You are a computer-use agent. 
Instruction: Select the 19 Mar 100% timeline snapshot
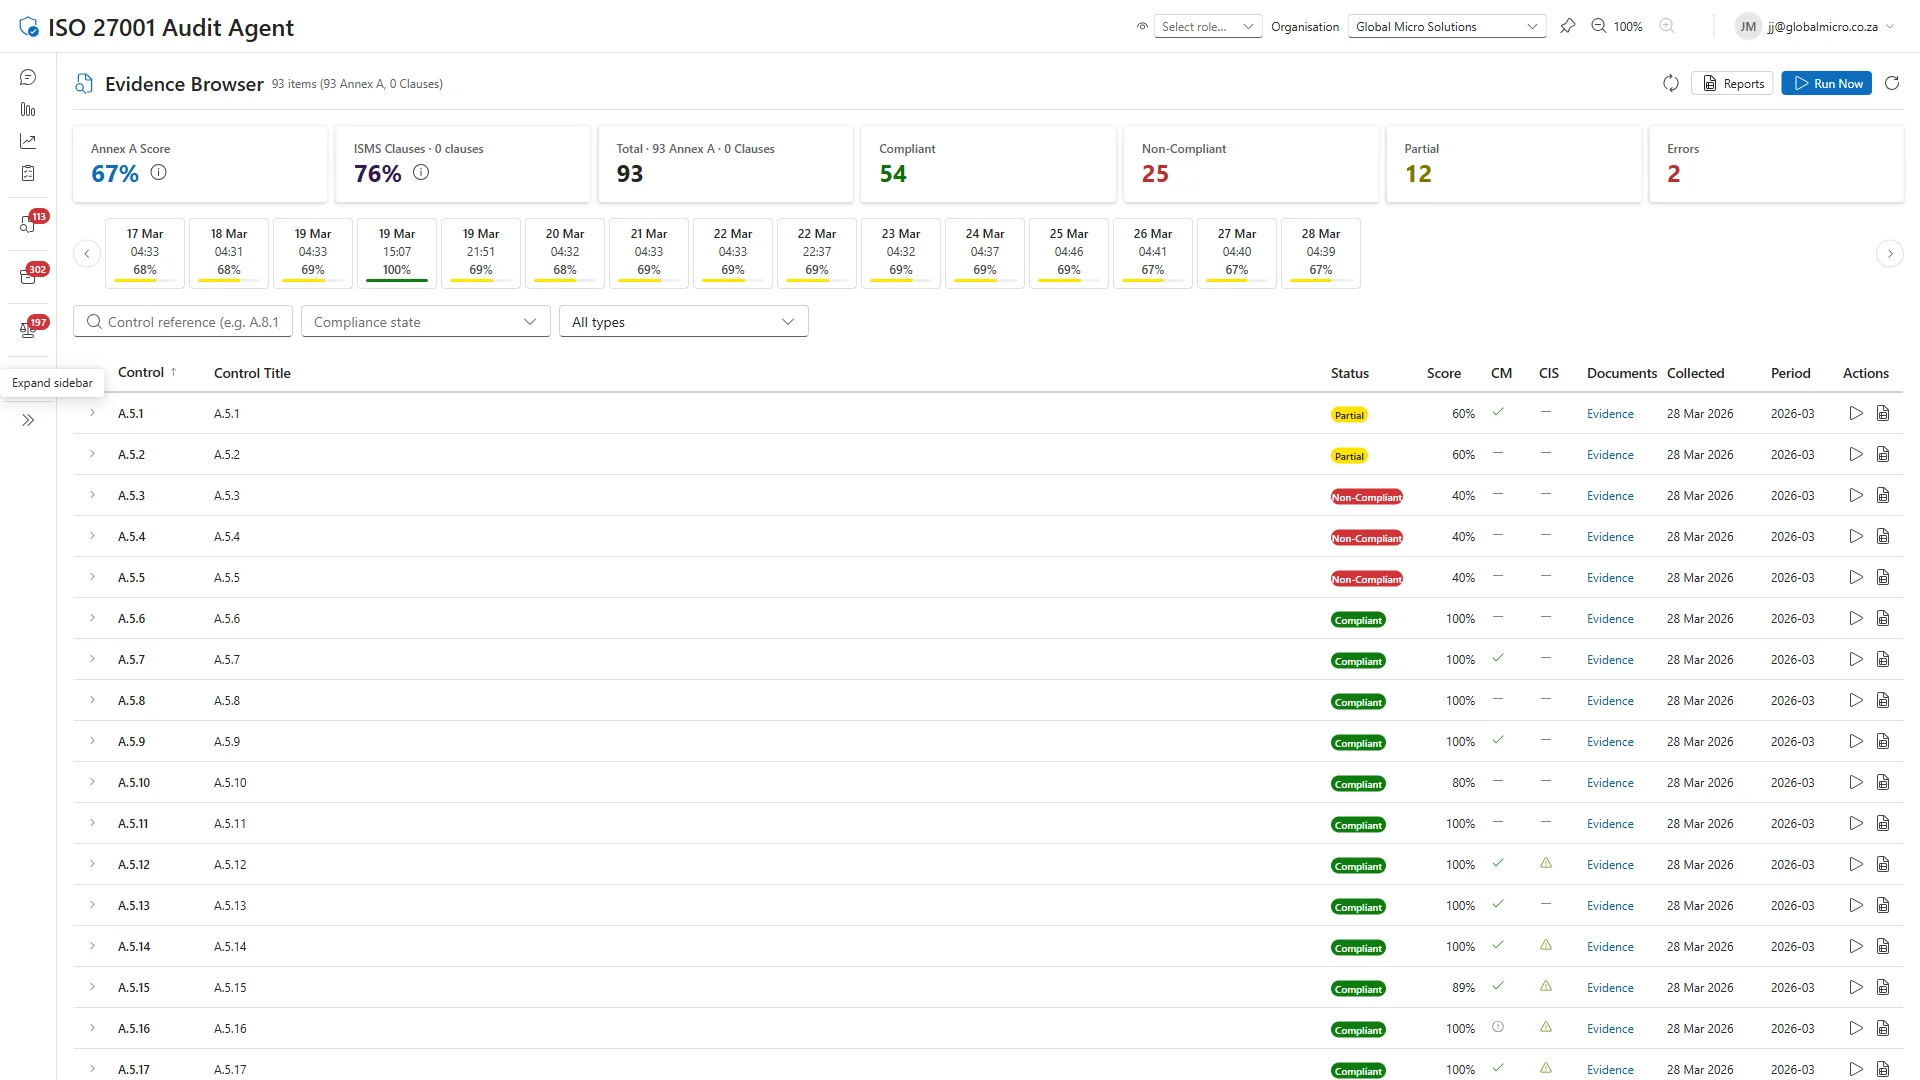coord(396,252)
